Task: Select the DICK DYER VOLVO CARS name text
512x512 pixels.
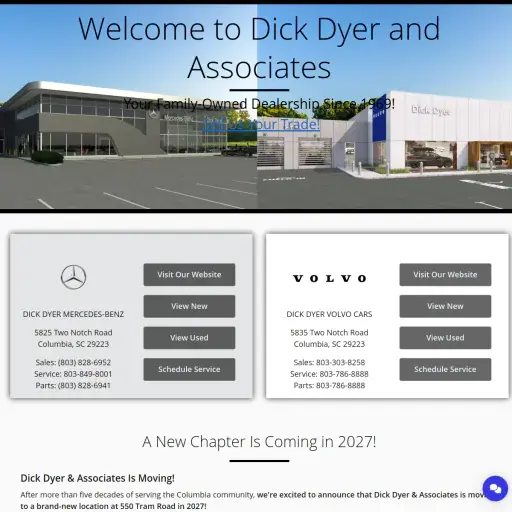Action: [329, 314]
